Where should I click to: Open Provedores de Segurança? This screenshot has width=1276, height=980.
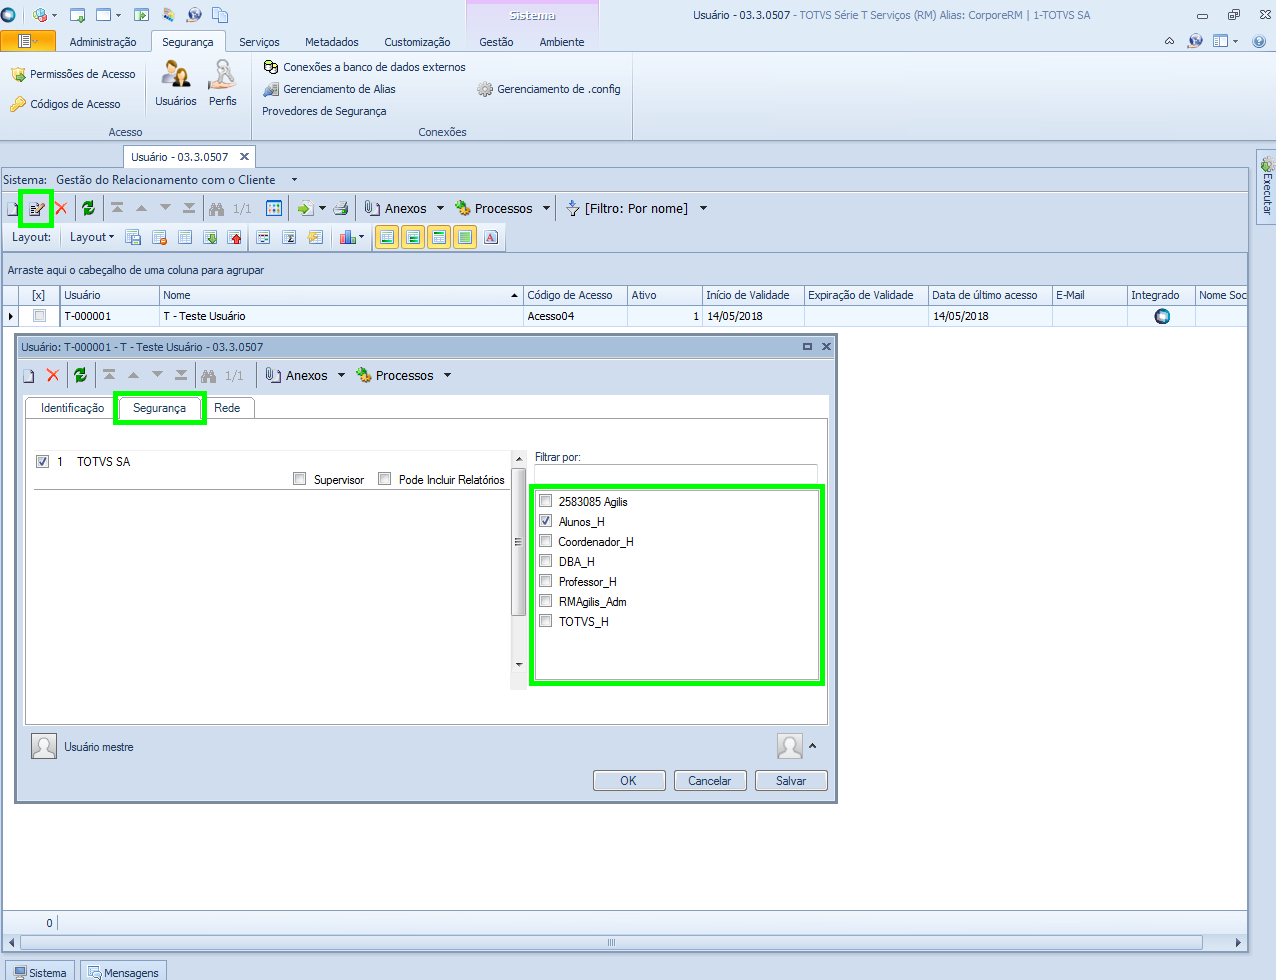pyautogui.click(x=324, y=111)
